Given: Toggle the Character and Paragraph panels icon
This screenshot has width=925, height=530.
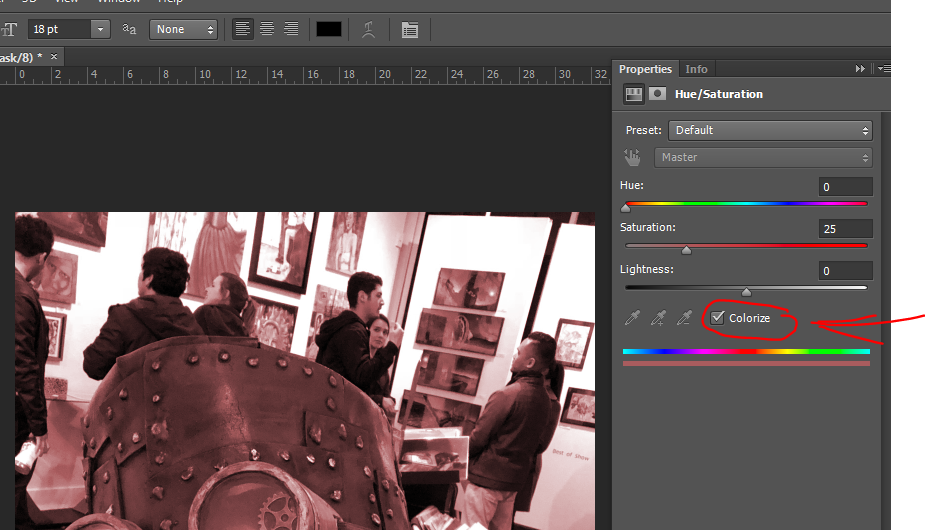Looking at the screenshot, I should coord(410,29).
